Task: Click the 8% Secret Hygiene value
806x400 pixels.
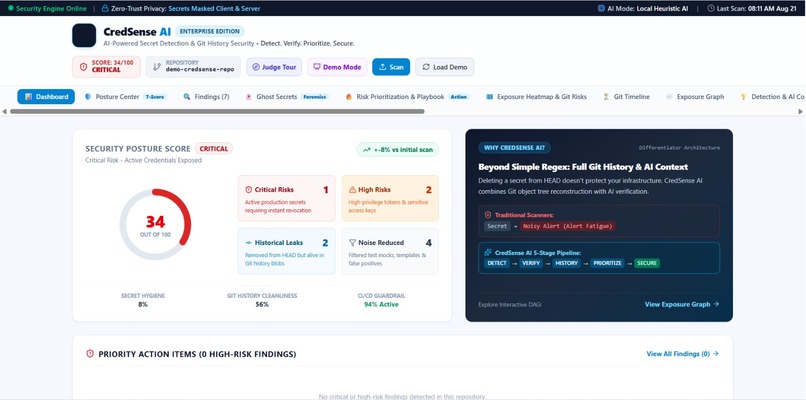Action: 143,304
